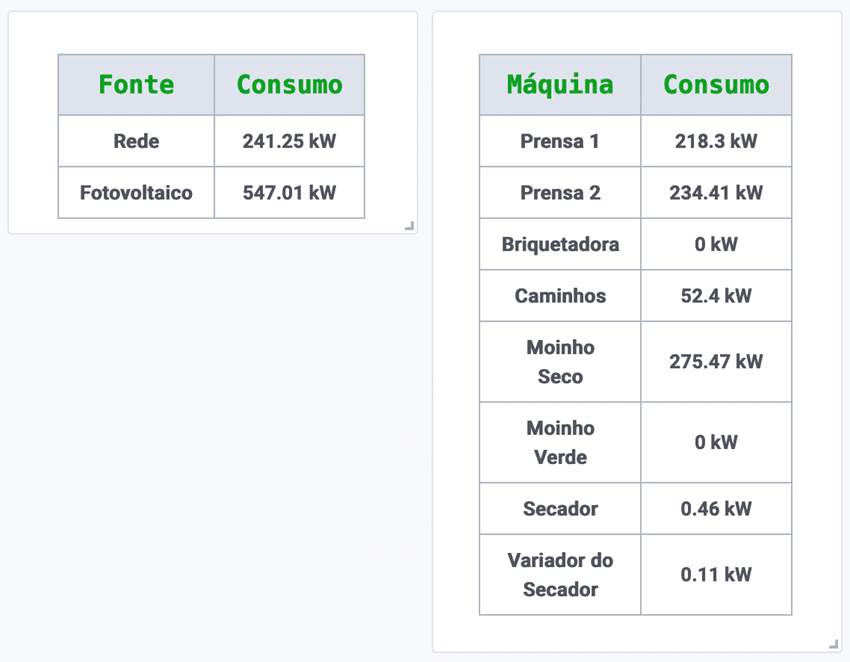Image resolution: width=850 pixels, height=662 pixels.
Task: Click the Consumo header in the left table
Action: pyautogui.click(x=289, y=84)
